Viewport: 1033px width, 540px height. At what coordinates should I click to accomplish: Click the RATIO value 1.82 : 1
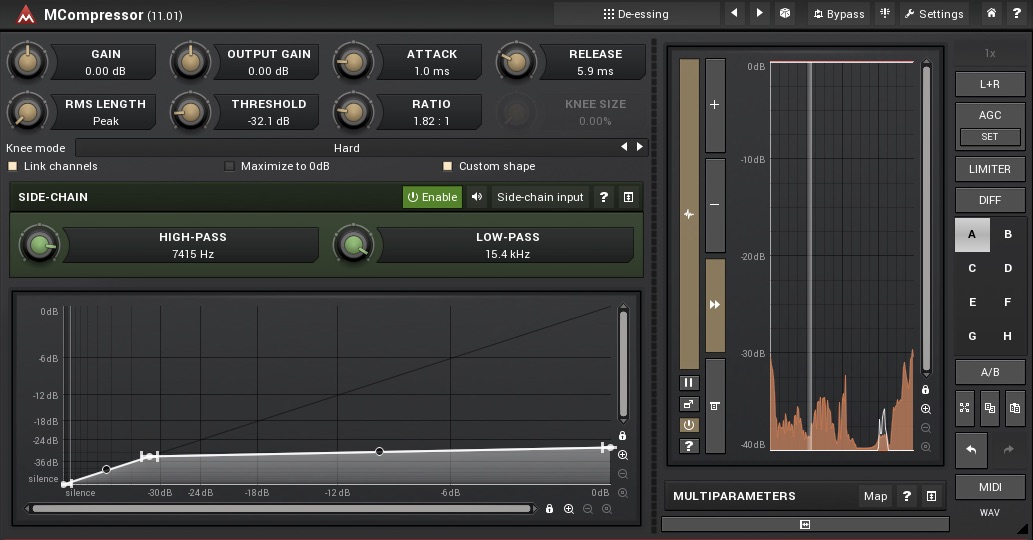pos(432,121)
